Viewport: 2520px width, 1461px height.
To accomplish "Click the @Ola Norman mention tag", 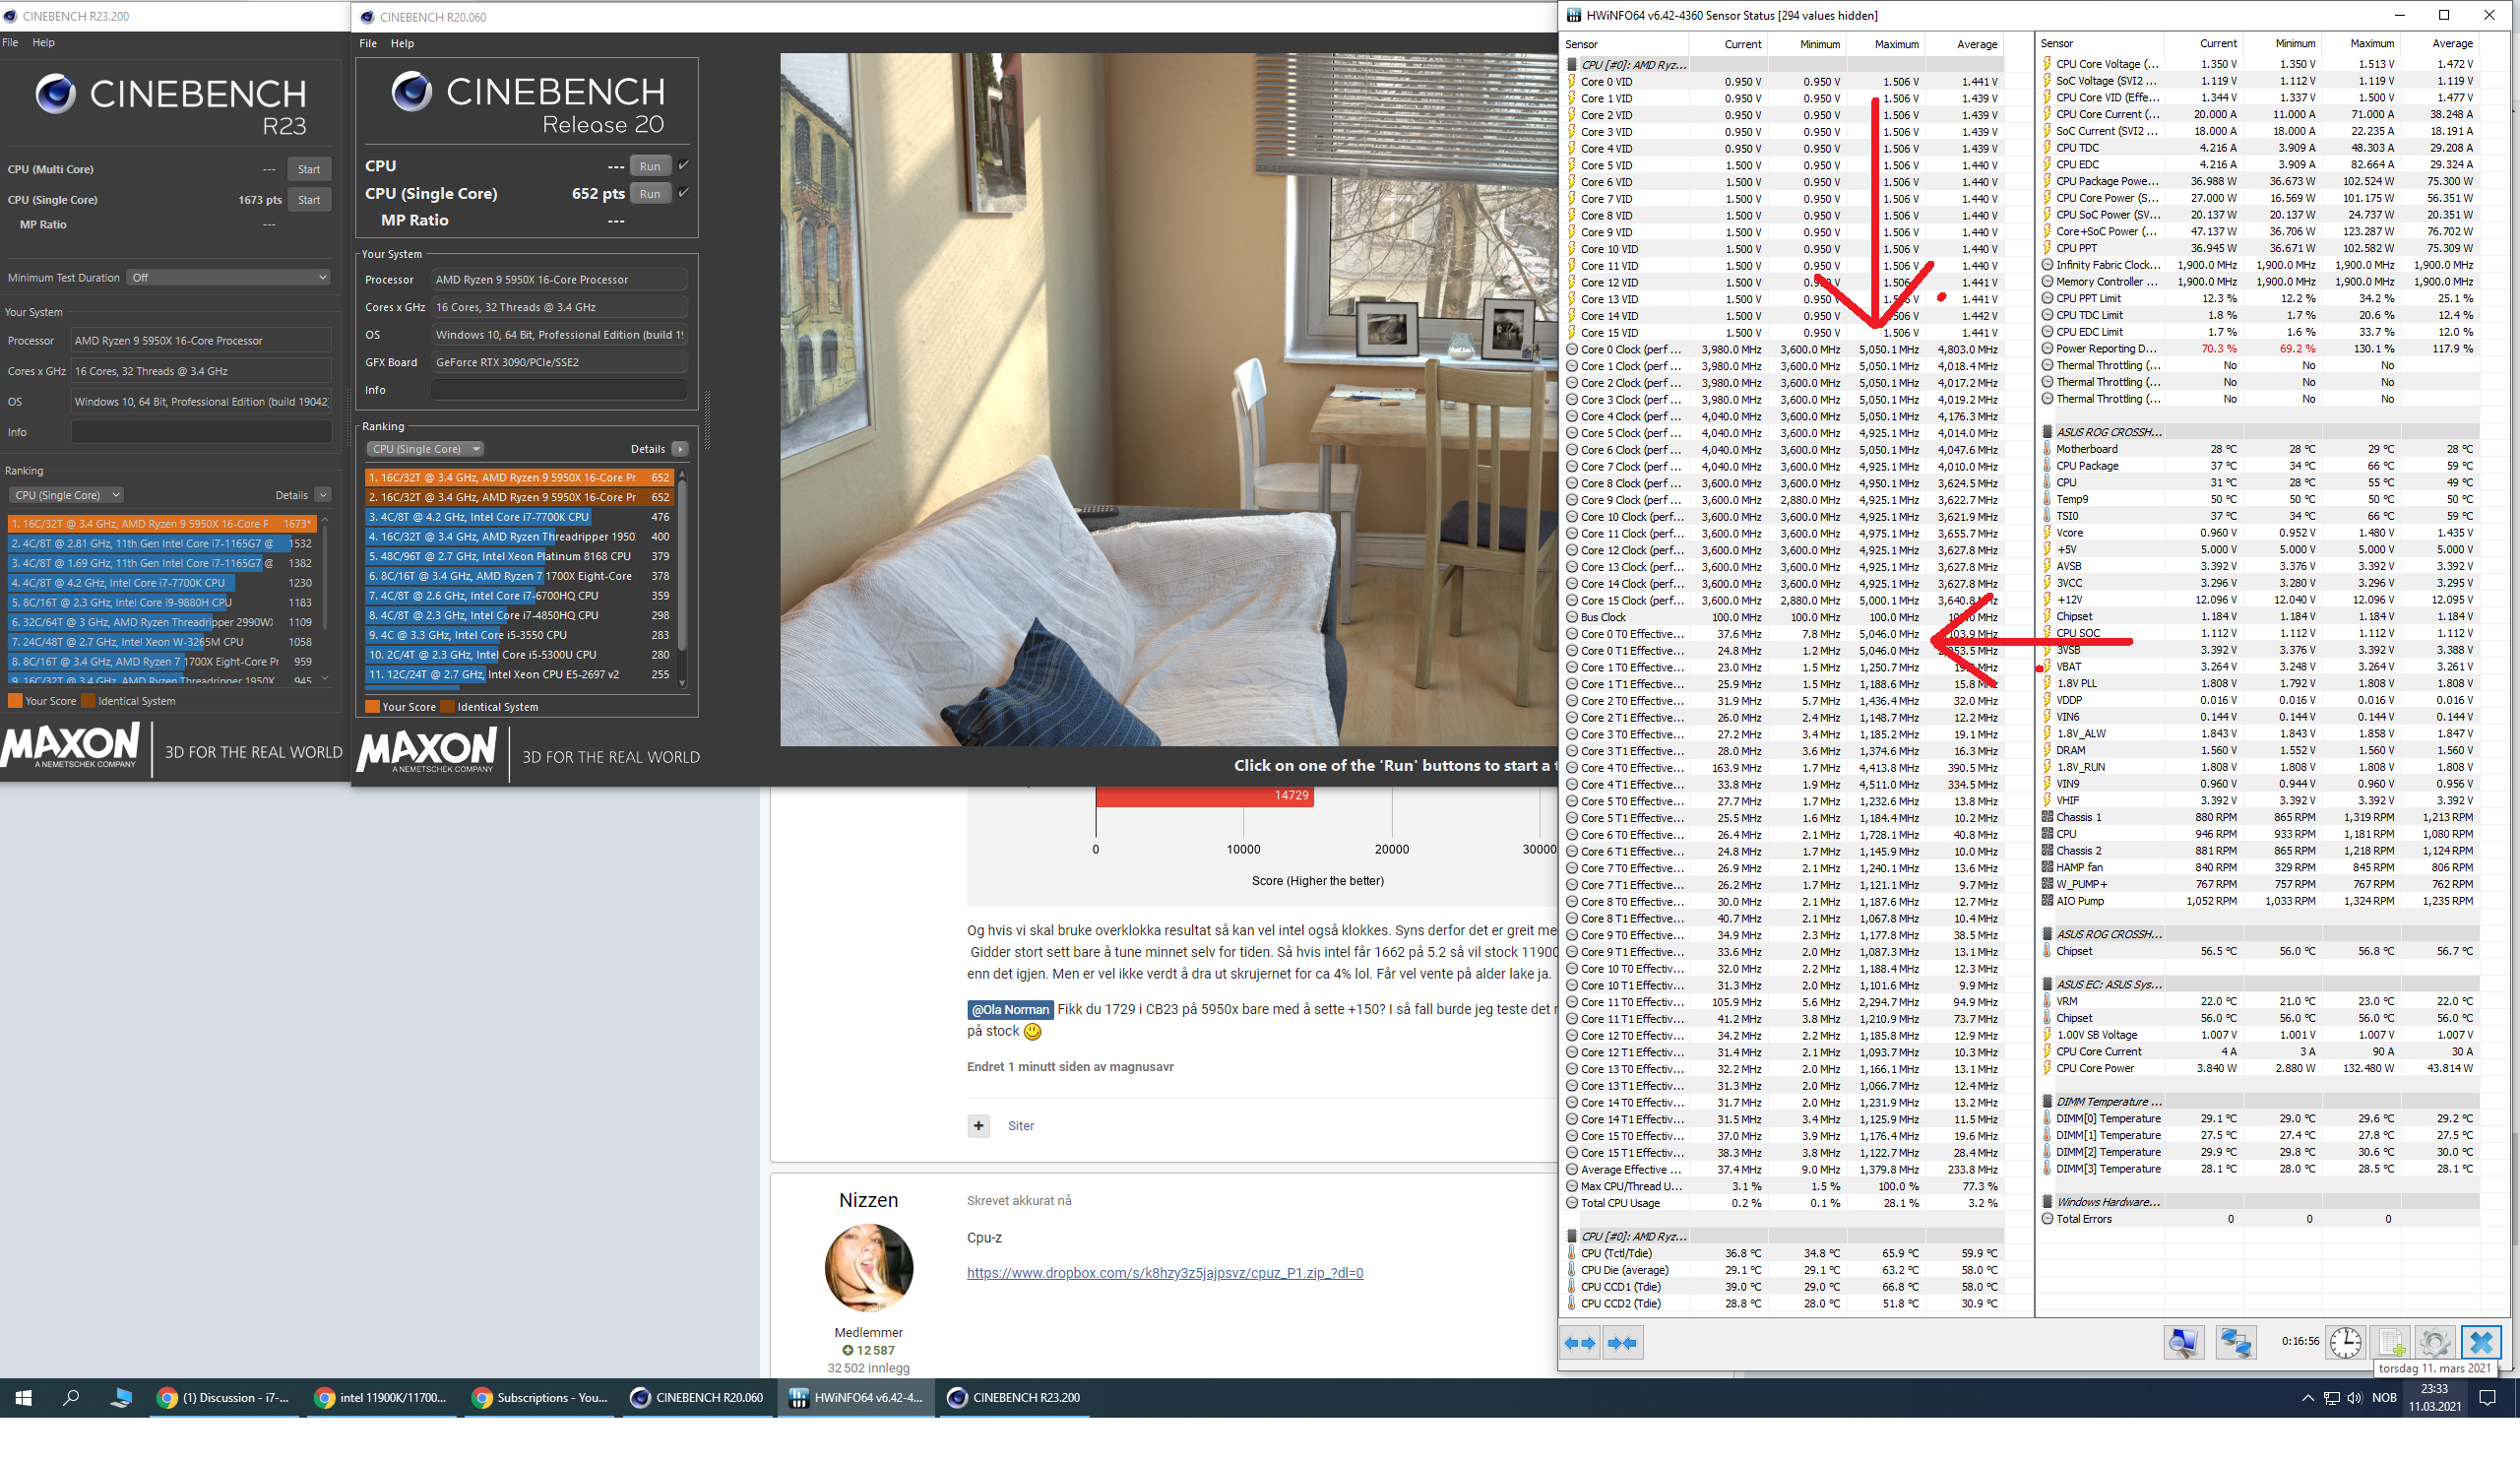I will pos(1010,1009).
